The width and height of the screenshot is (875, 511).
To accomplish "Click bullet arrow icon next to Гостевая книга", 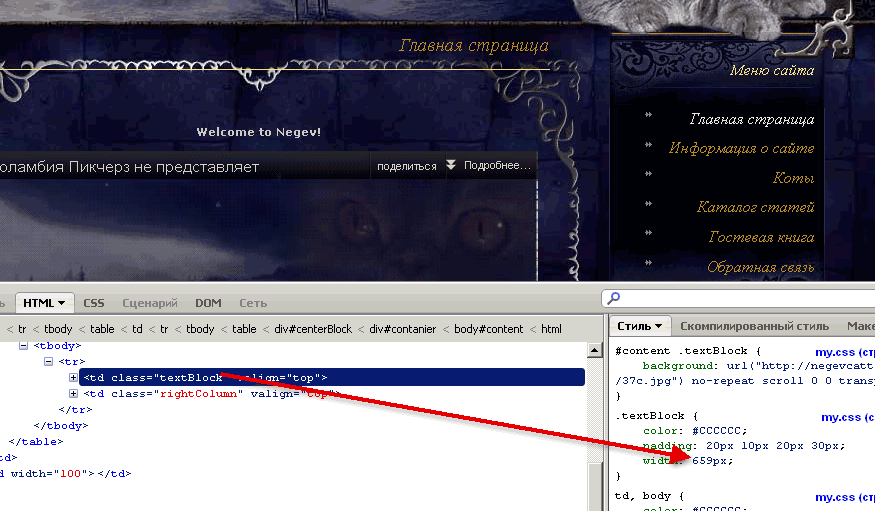I will point(649,233).
